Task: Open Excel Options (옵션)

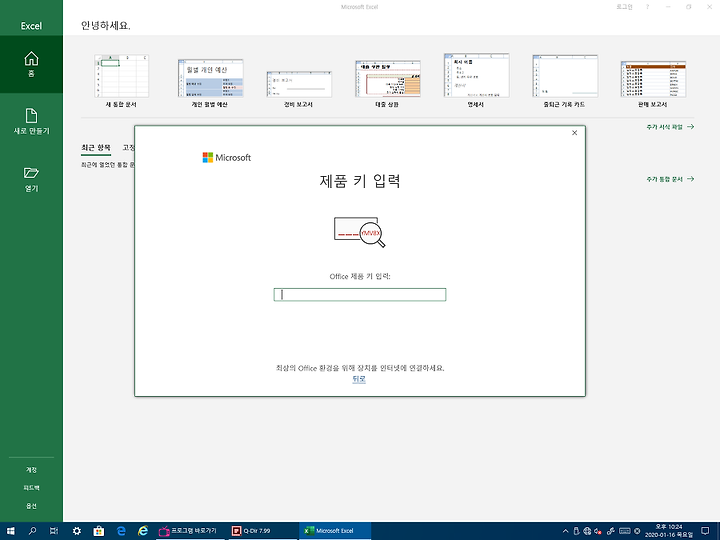Action: 31,506
